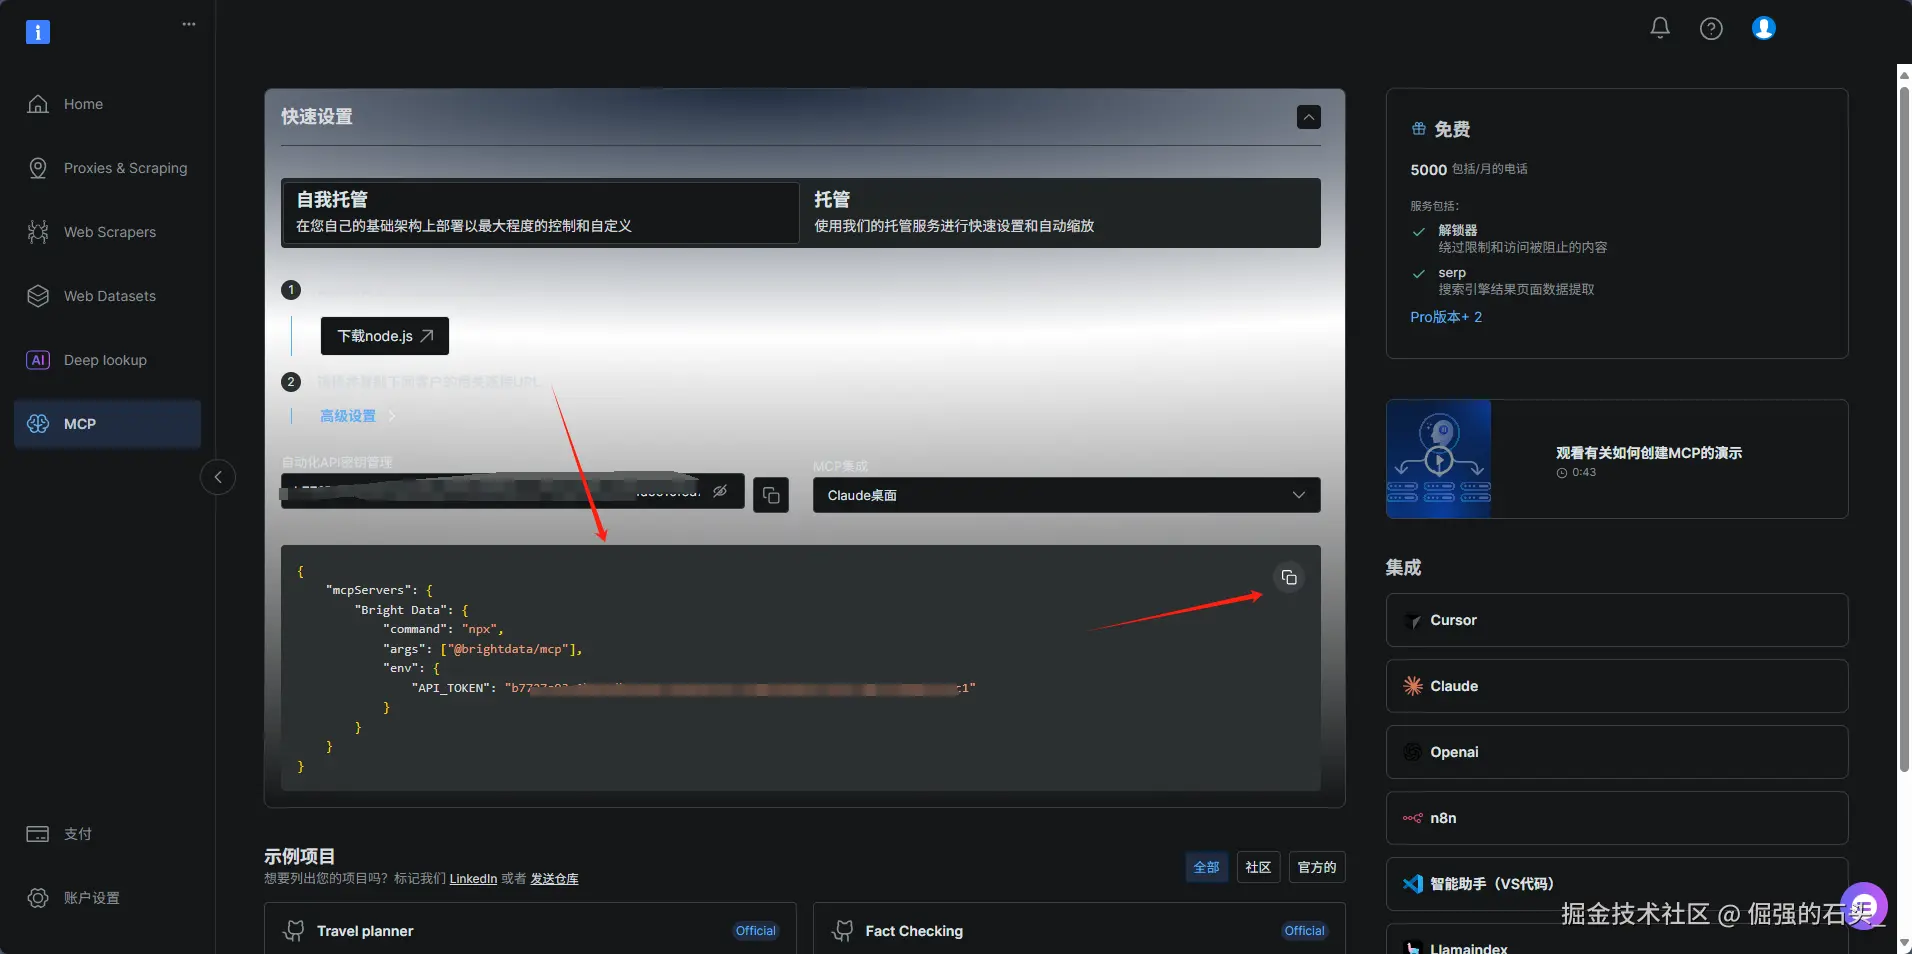Open the Claude桌面 MCP integration dropdown
The image size is (1912, 954).
coord(1066,495)
